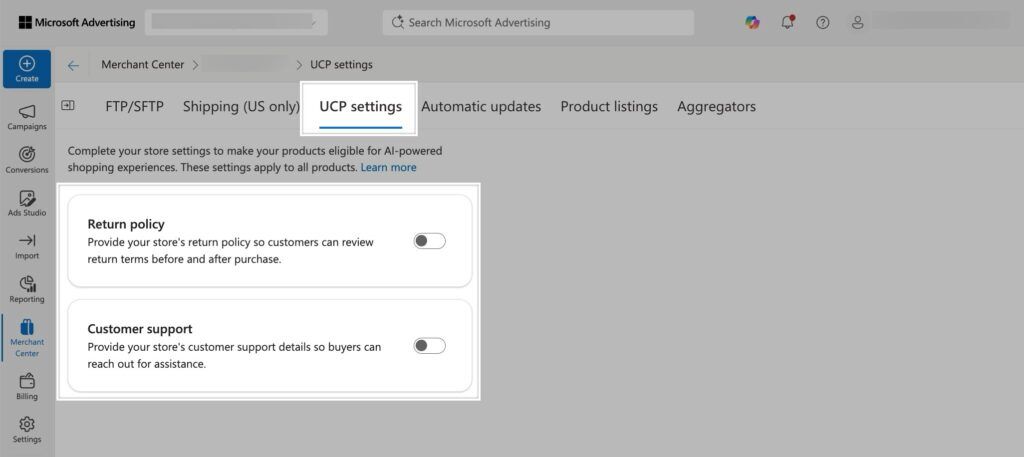The height and width of the screenshot is (457, 1024).
Task: Open the account selector dropdown
Action: click(236, 22)
